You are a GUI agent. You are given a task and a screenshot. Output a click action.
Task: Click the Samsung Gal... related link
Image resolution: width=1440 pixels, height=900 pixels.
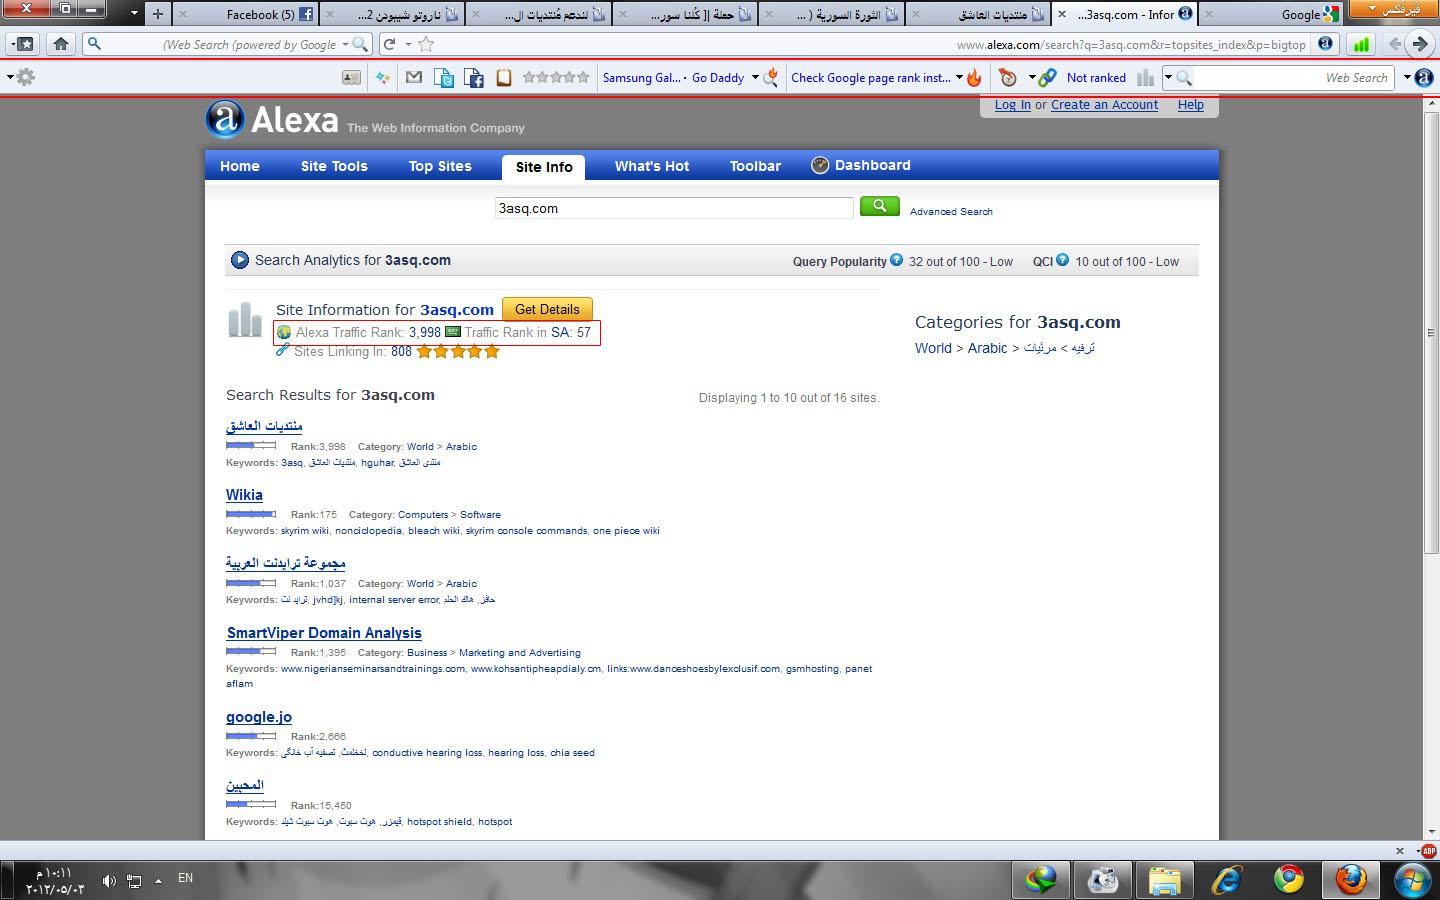[x=641, y=77]
